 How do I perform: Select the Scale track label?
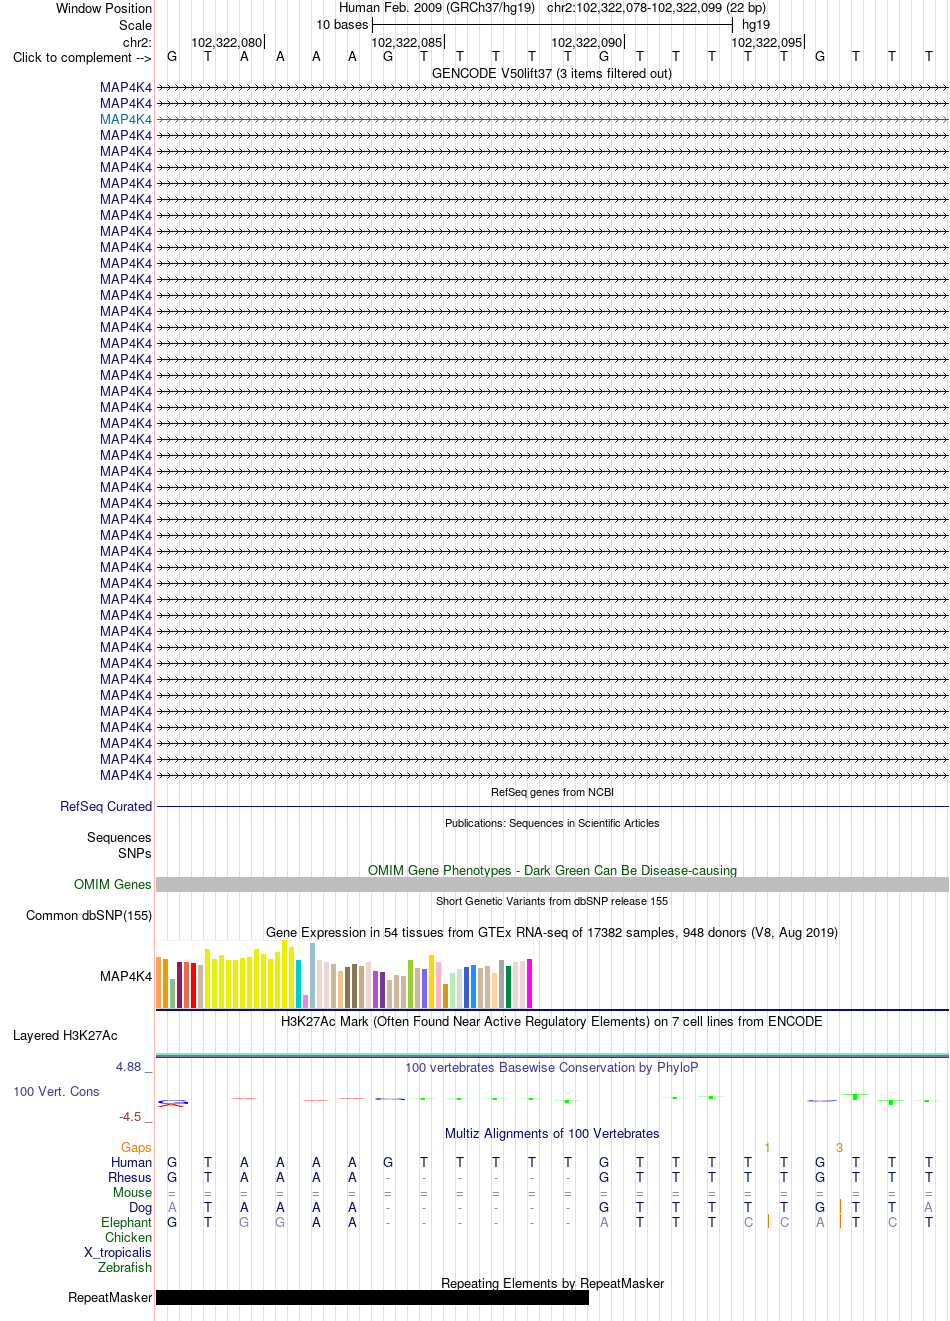[x=135, y=25]
